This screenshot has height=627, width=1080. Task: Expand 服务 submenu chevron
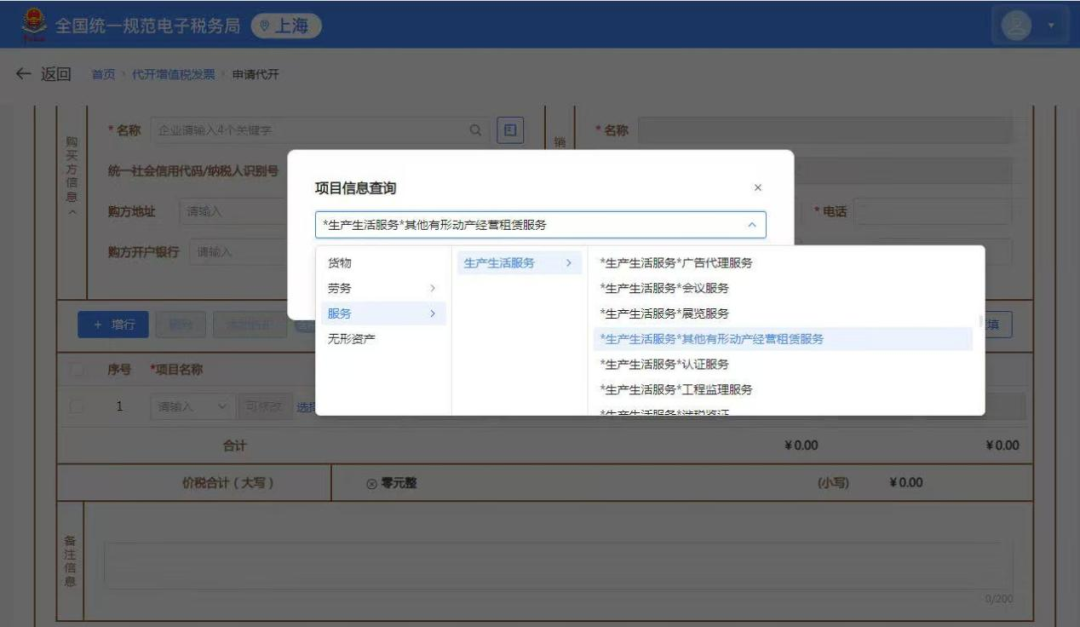point(433,314)
